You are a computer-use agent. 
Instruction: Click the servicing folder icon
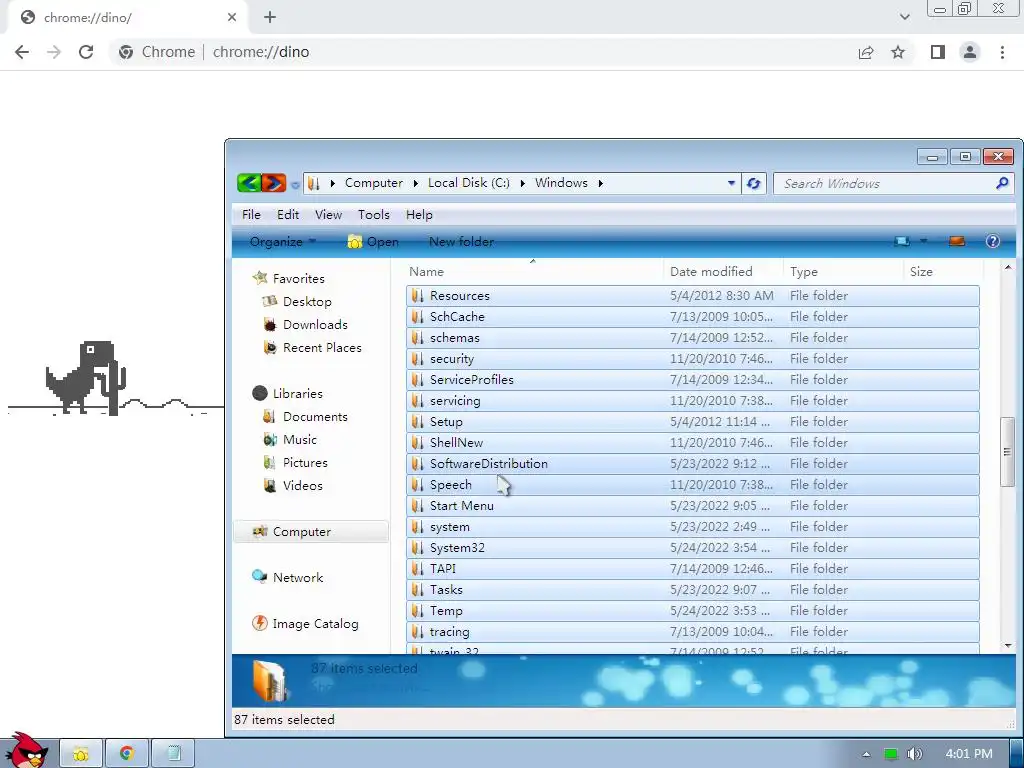pyautogui.click(x=417, y=401)
